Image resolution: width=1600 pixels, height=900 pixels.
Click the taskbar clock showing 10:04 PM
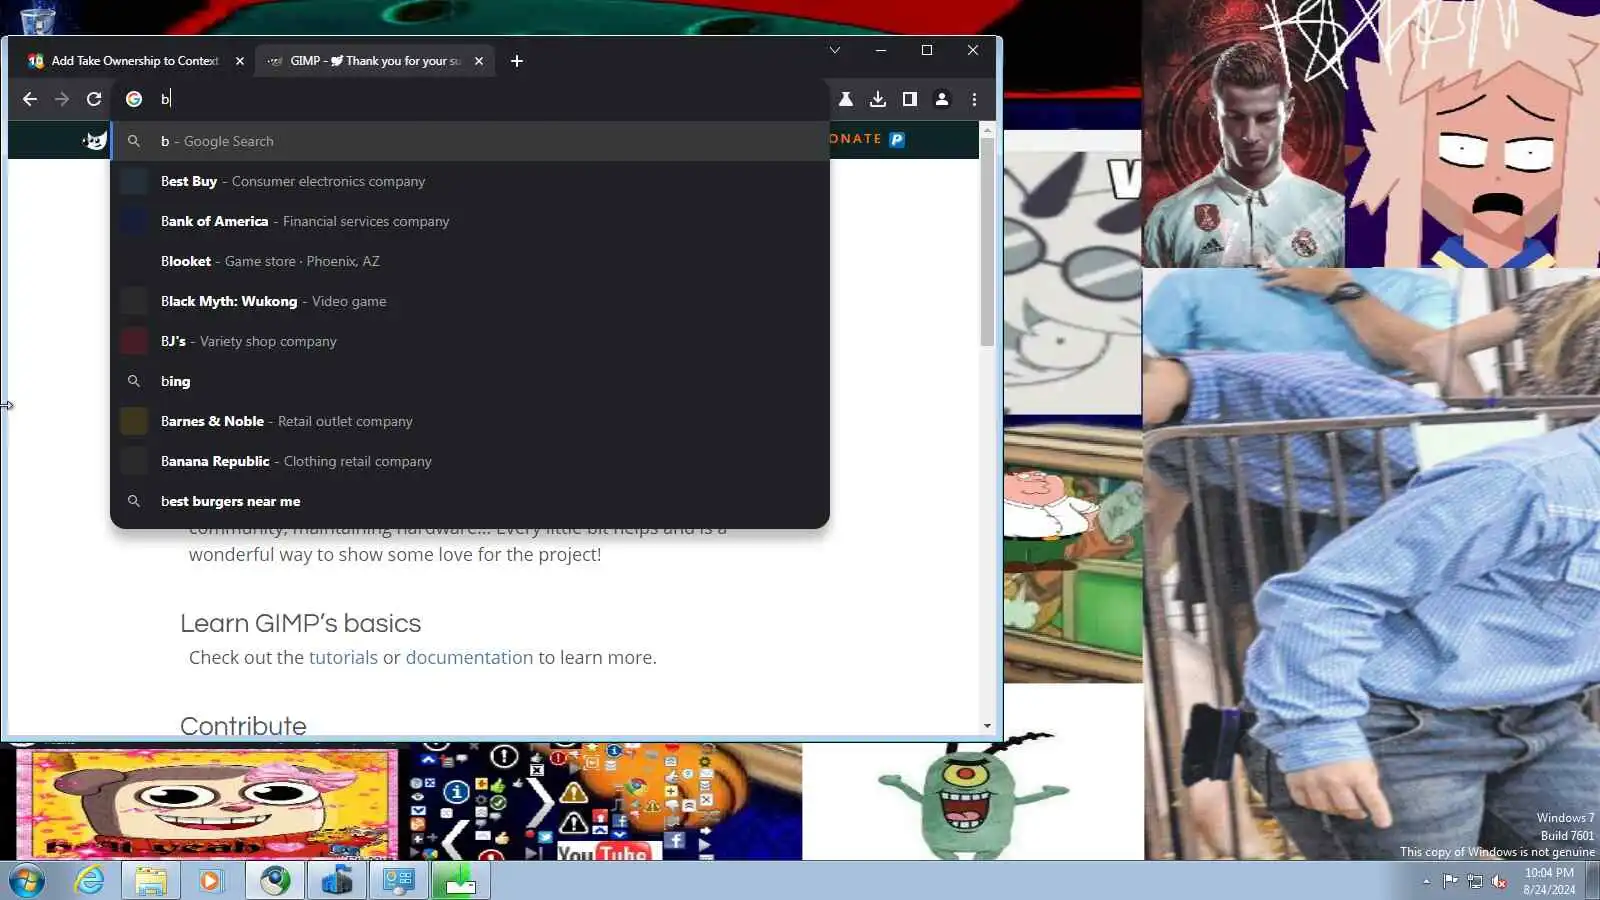(1549, 881)
